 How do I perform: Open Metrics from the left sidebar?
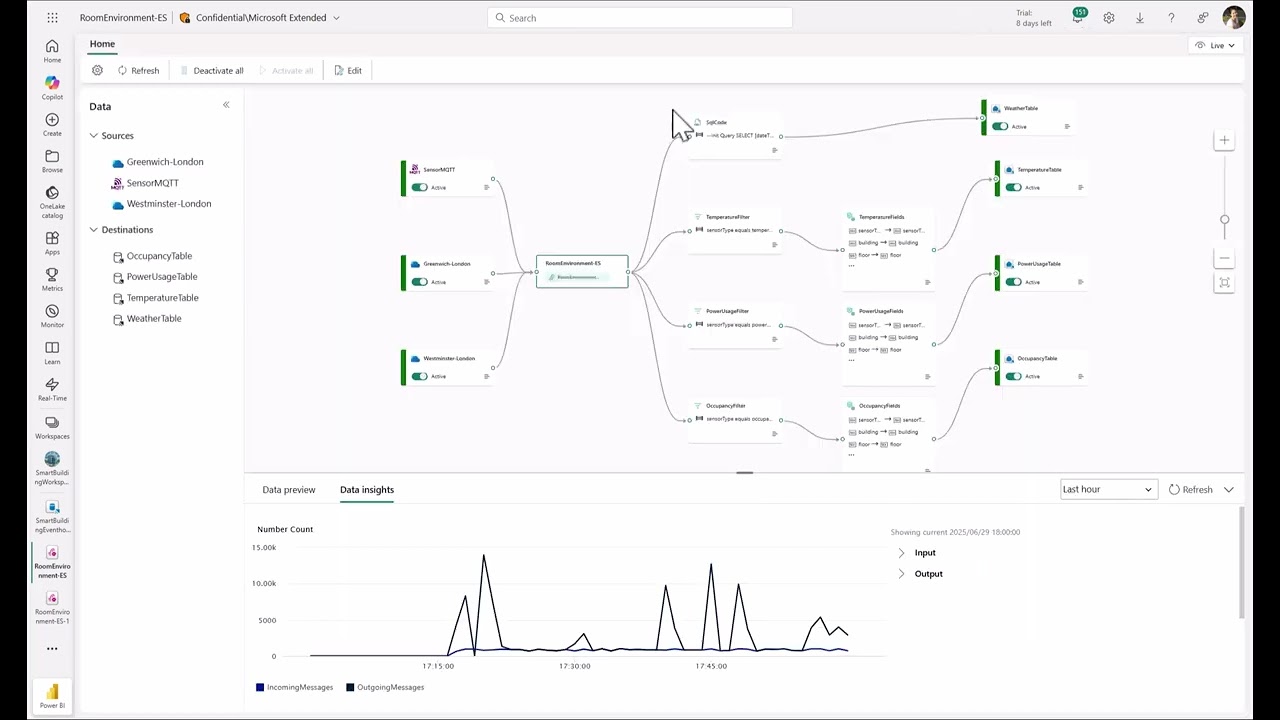pyautogui.click(x=52, y=279)
